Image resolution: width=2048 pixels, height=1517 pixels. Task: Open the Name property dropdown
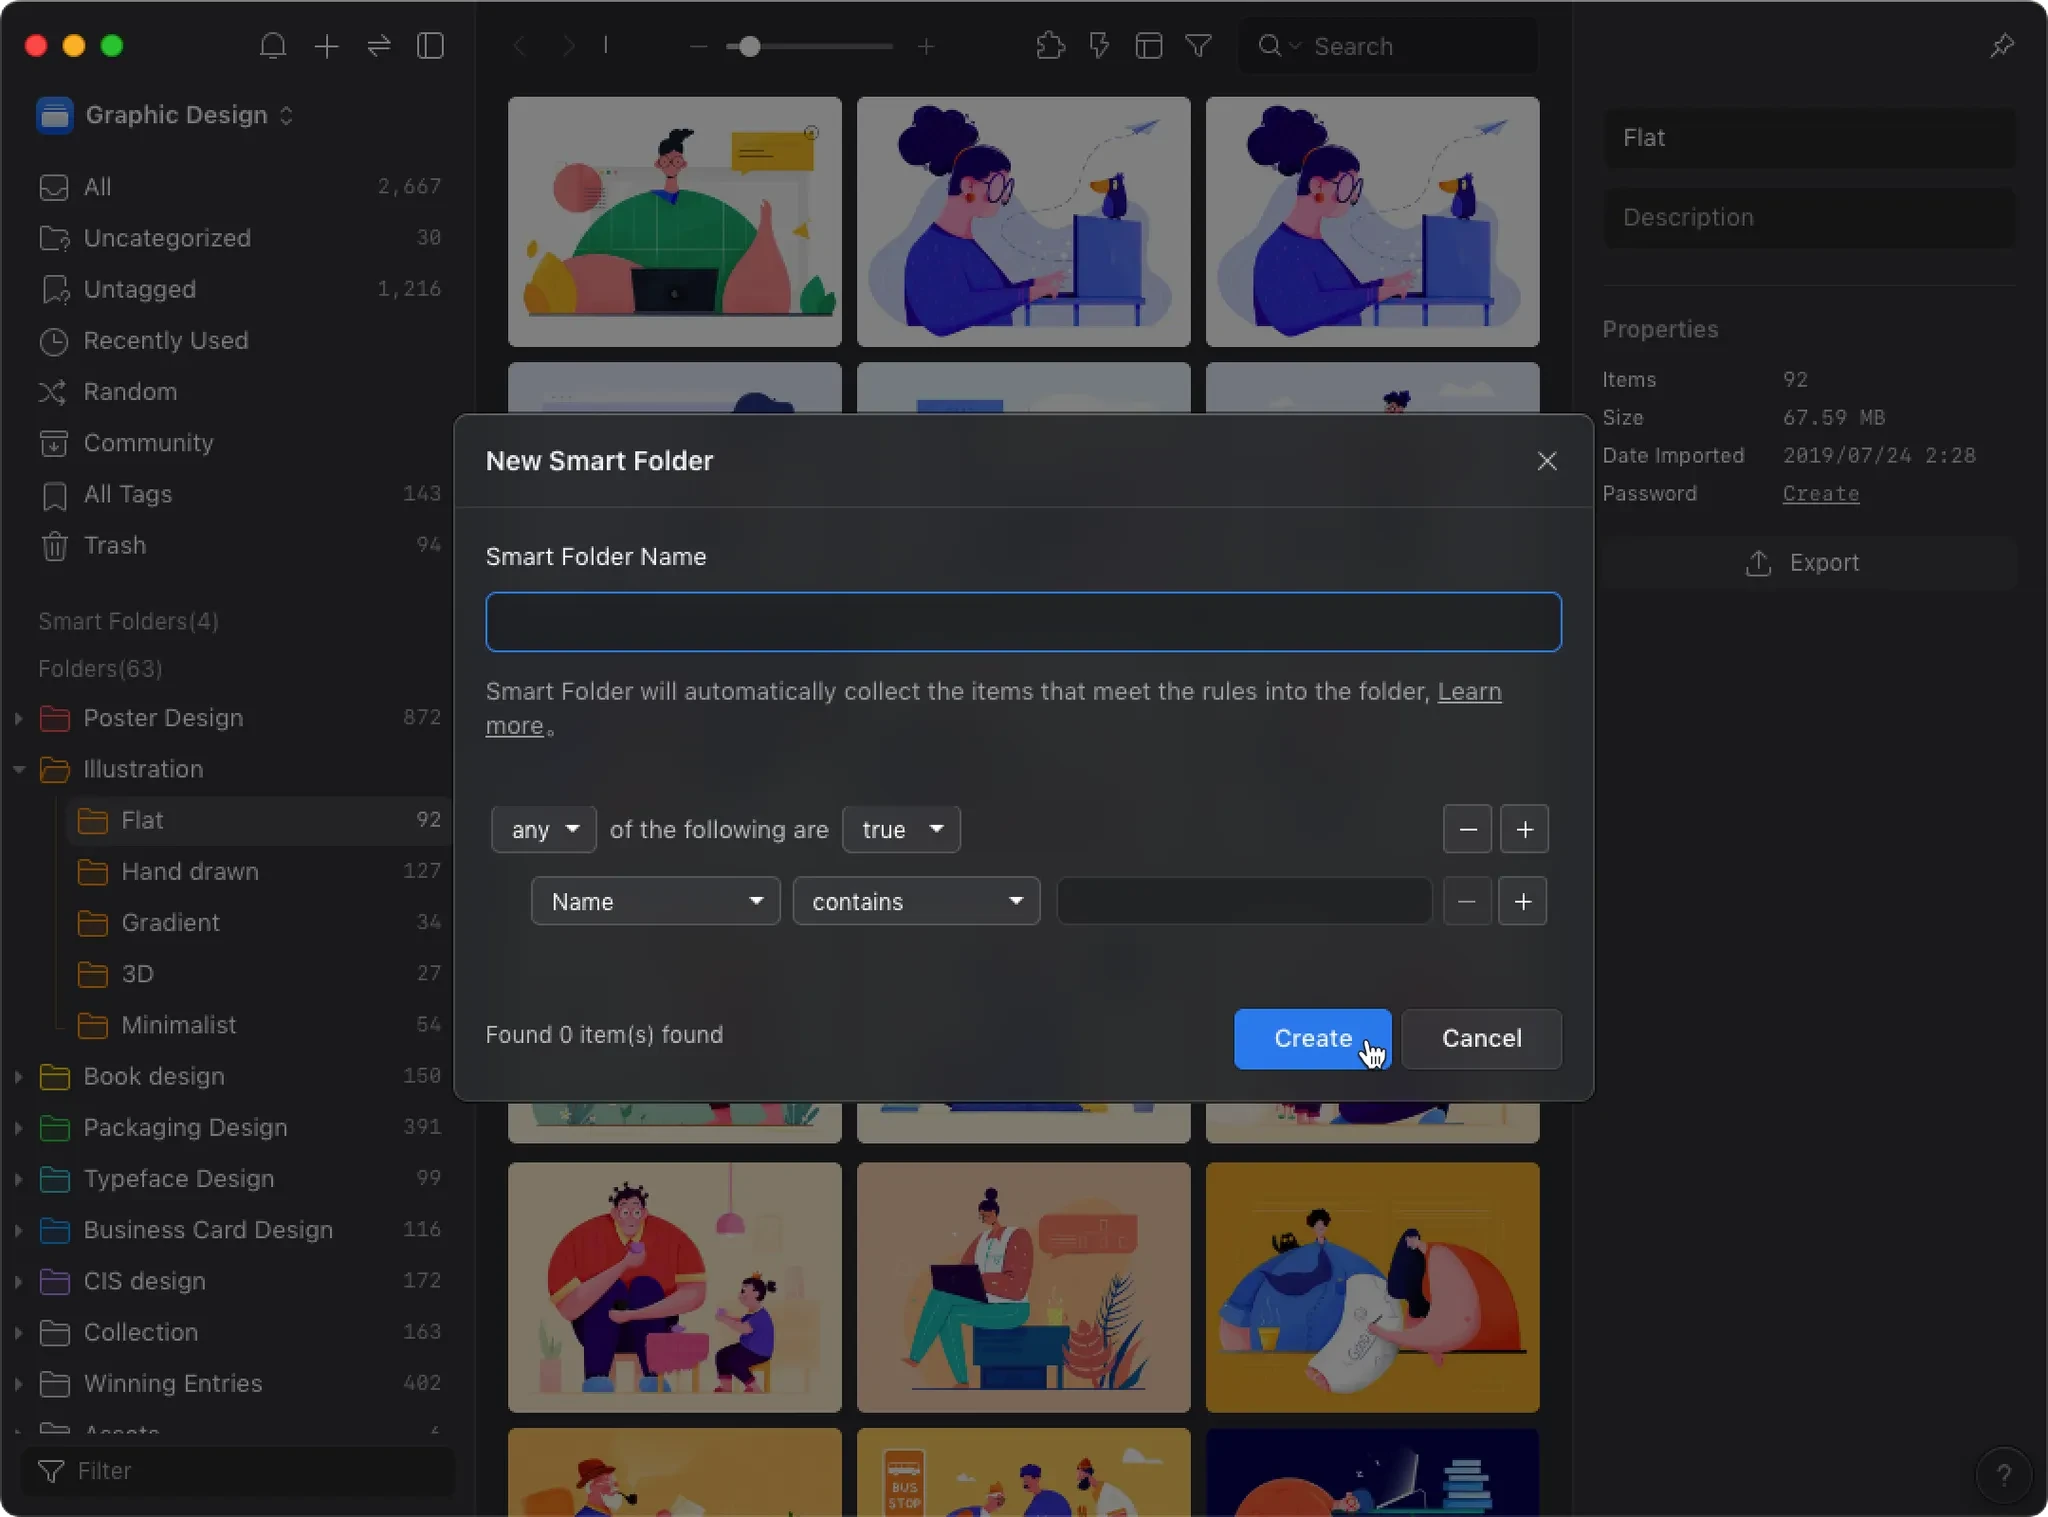655,902
